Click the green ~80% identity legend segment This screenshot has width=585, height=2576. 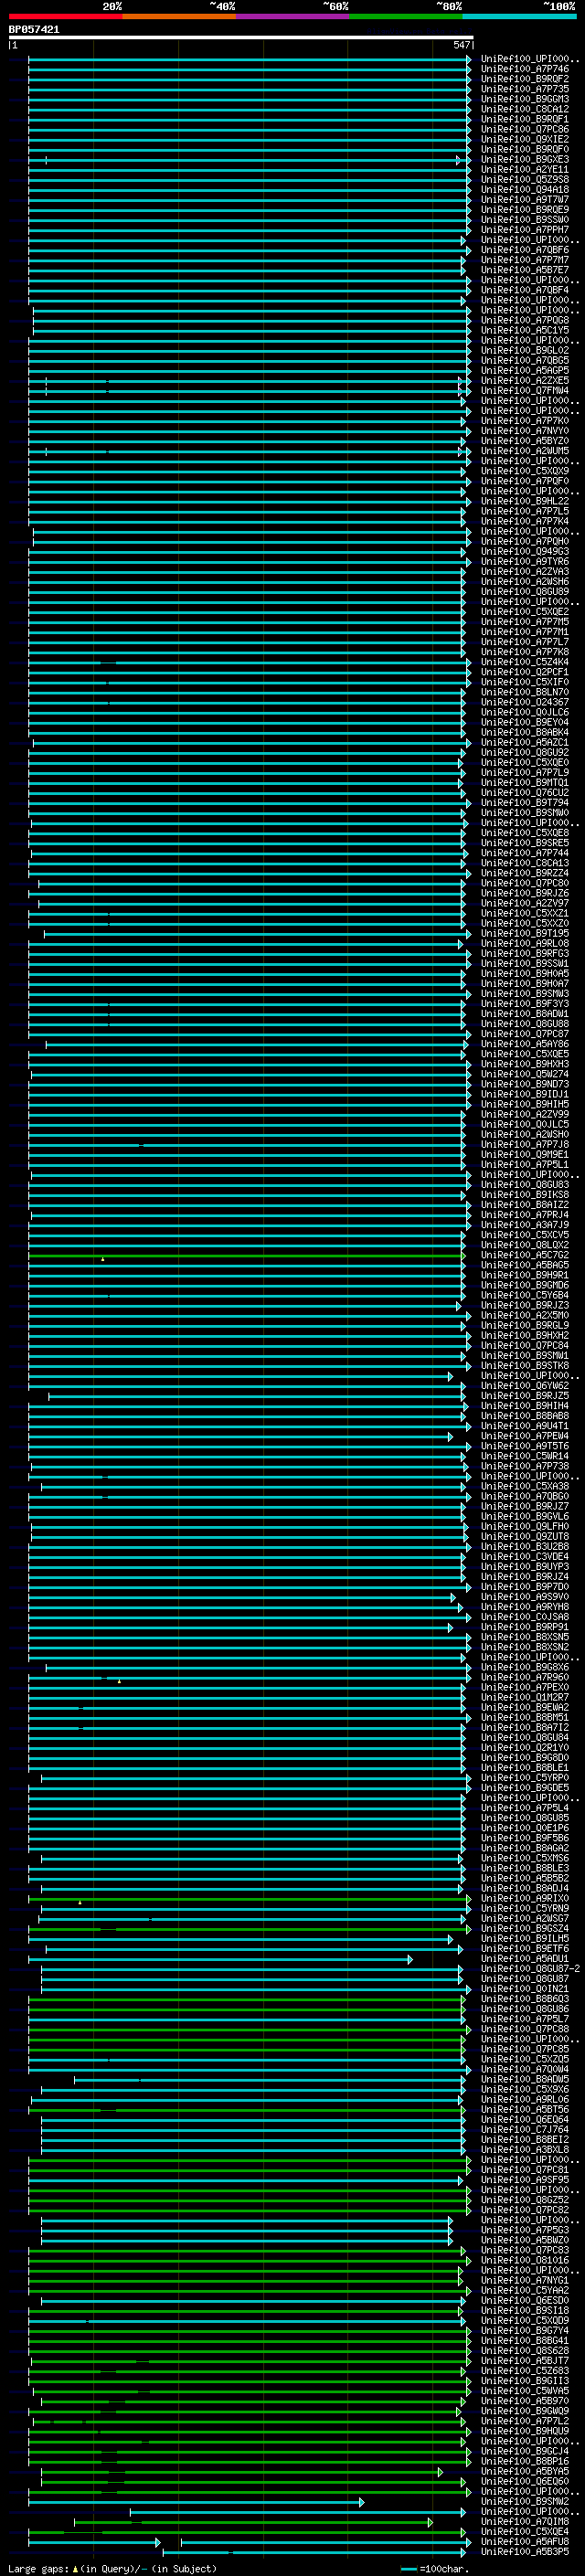[x=406, y=16]
